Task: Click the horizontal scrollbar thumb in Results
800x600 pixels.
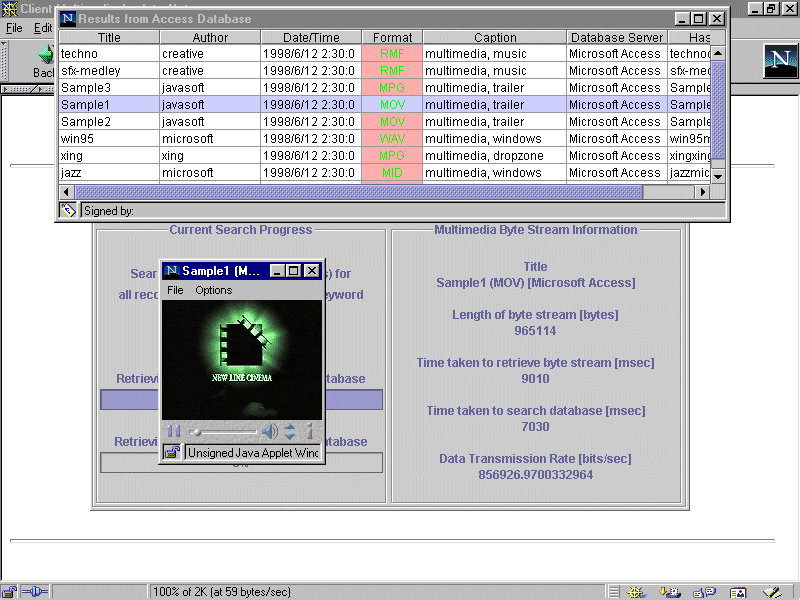Action: 359,192
